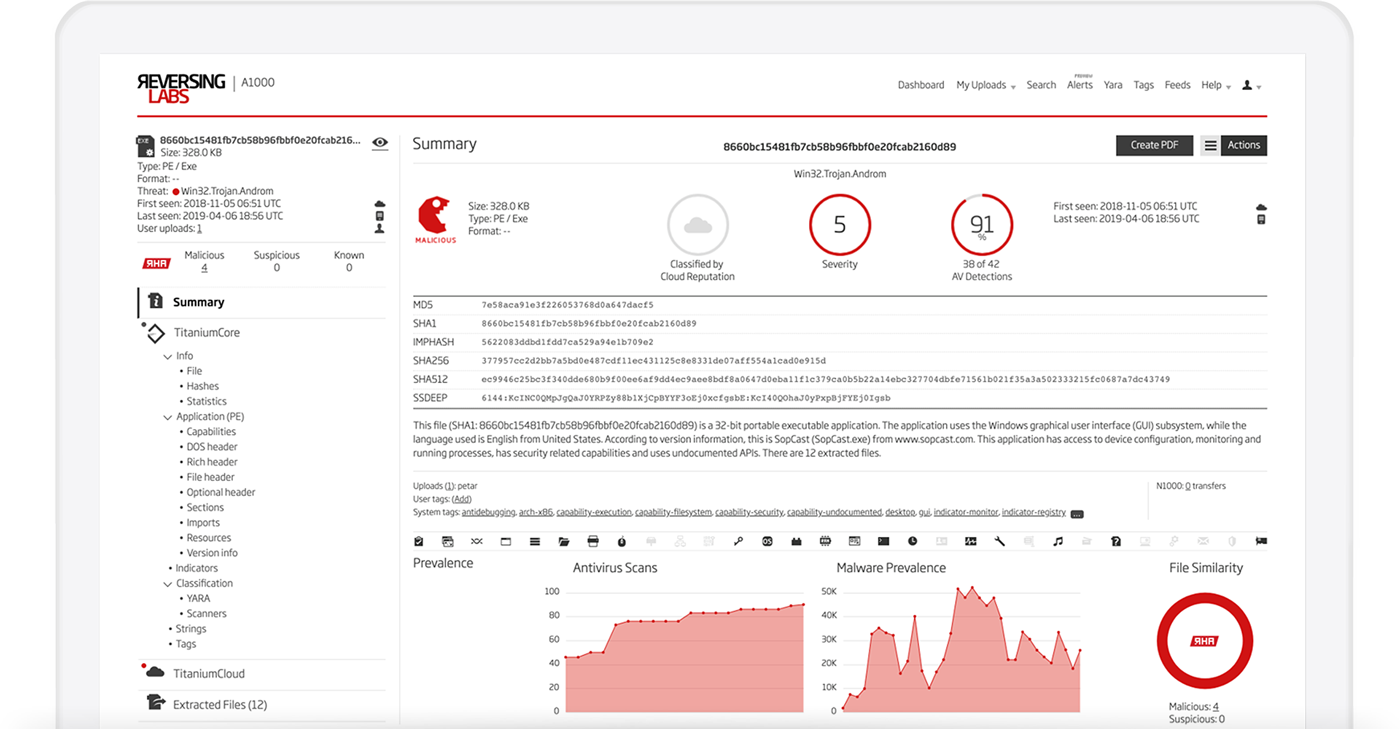Image resolution: width=1400 pixels, height=729 pixels.
Task: Click the open folder indicator icon
Action: pyautogui.click(x=564, y=541)
